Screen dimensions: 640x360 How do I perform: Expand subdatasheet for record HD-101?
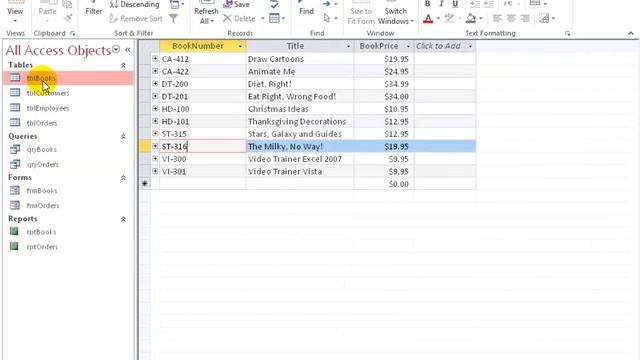click(x=155, y=121)
